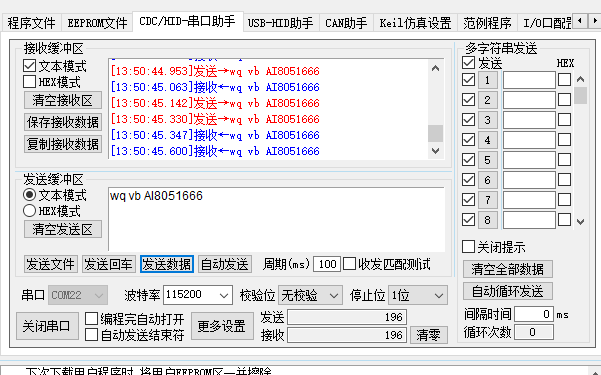Click numbered send button 2
Screen dimensions: 601x375
pyautogui.click(x=488, y=100)
